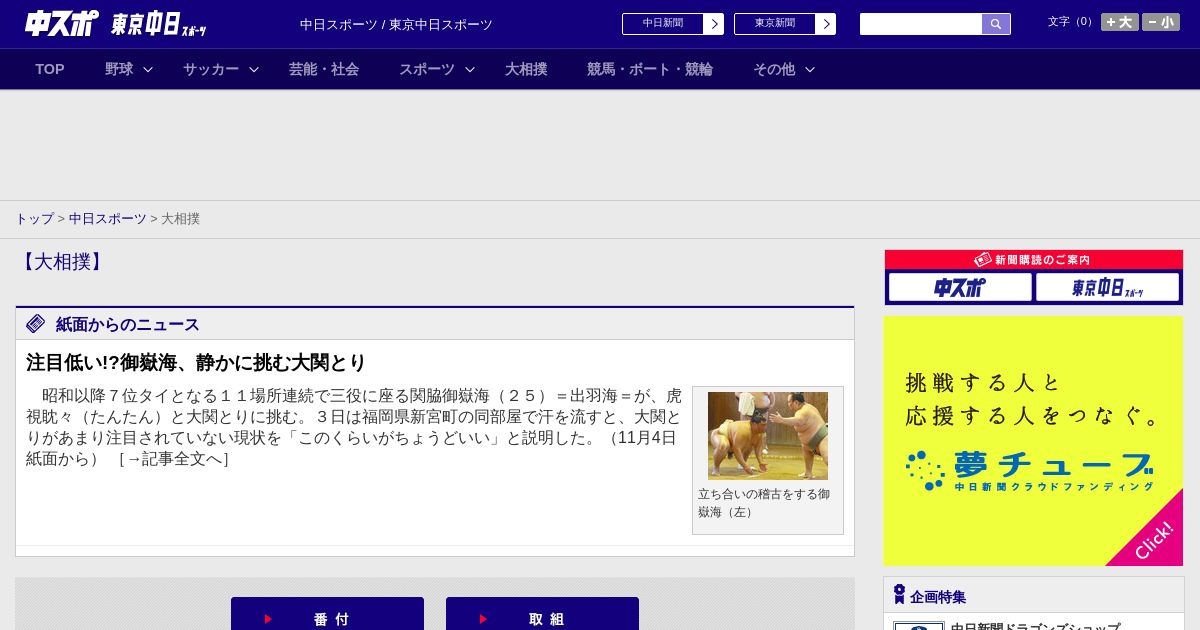The height and width of the screenshot is (630, 1200).
Task: Click the 新聞購読のご案内 header label
Action: (1033, 259)
